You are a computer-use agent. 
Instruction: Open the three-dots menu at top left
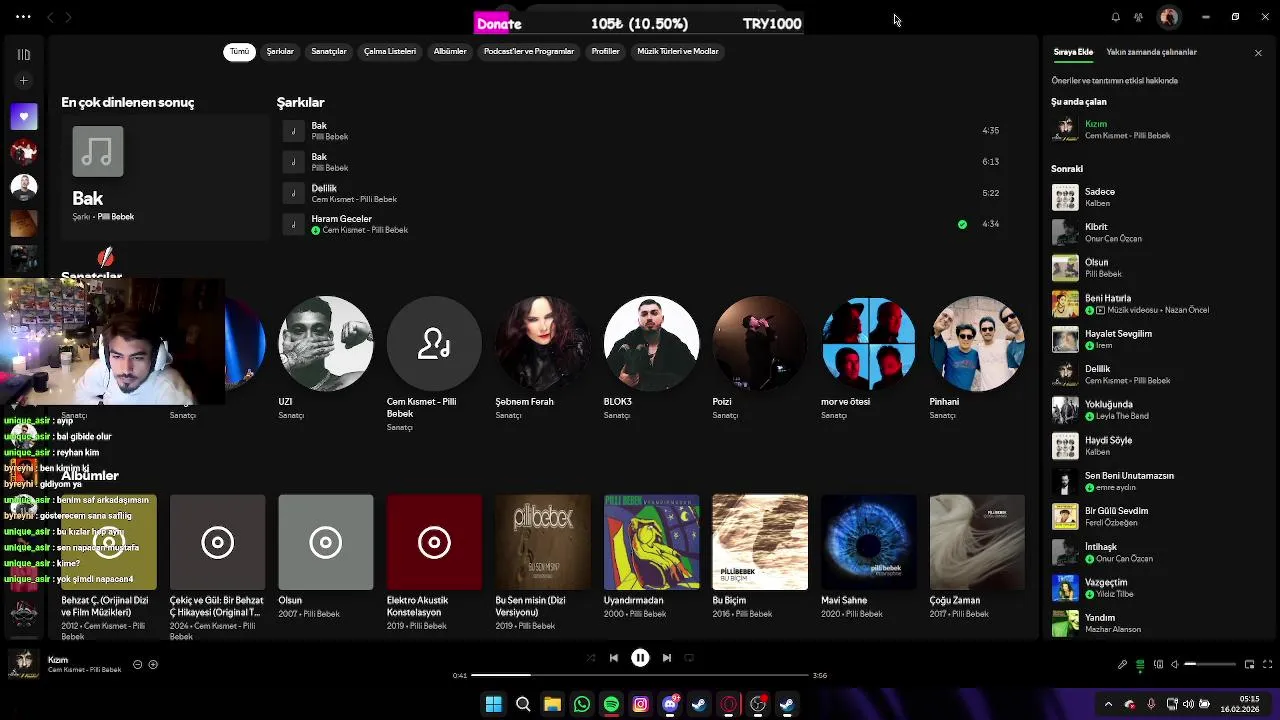(23, 17)
